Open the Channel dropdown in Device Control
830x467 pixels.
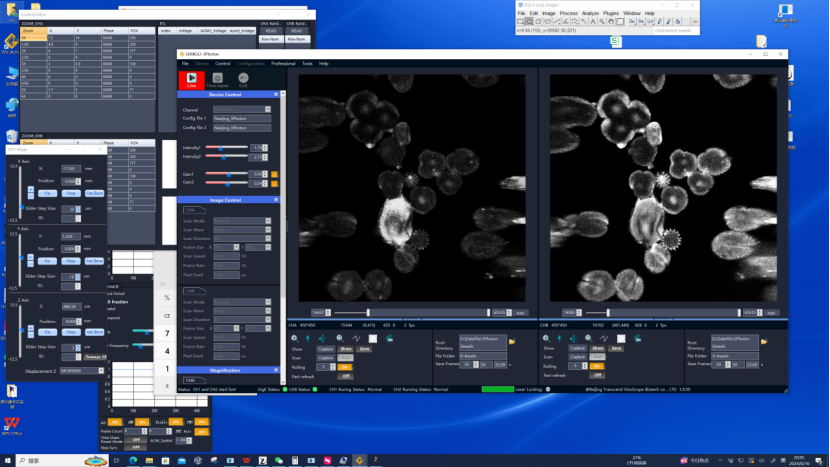pos(241,109)
